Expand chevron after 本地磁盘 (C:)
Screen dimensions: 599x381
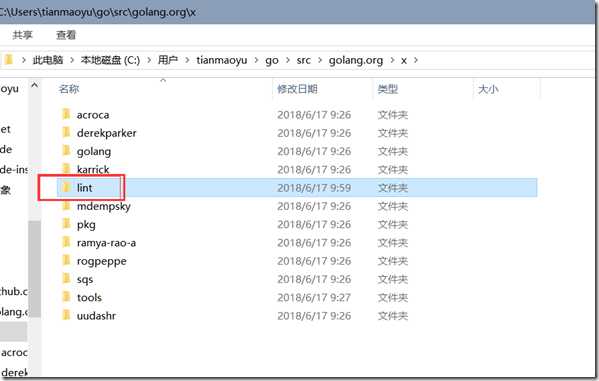click(149, 60)
